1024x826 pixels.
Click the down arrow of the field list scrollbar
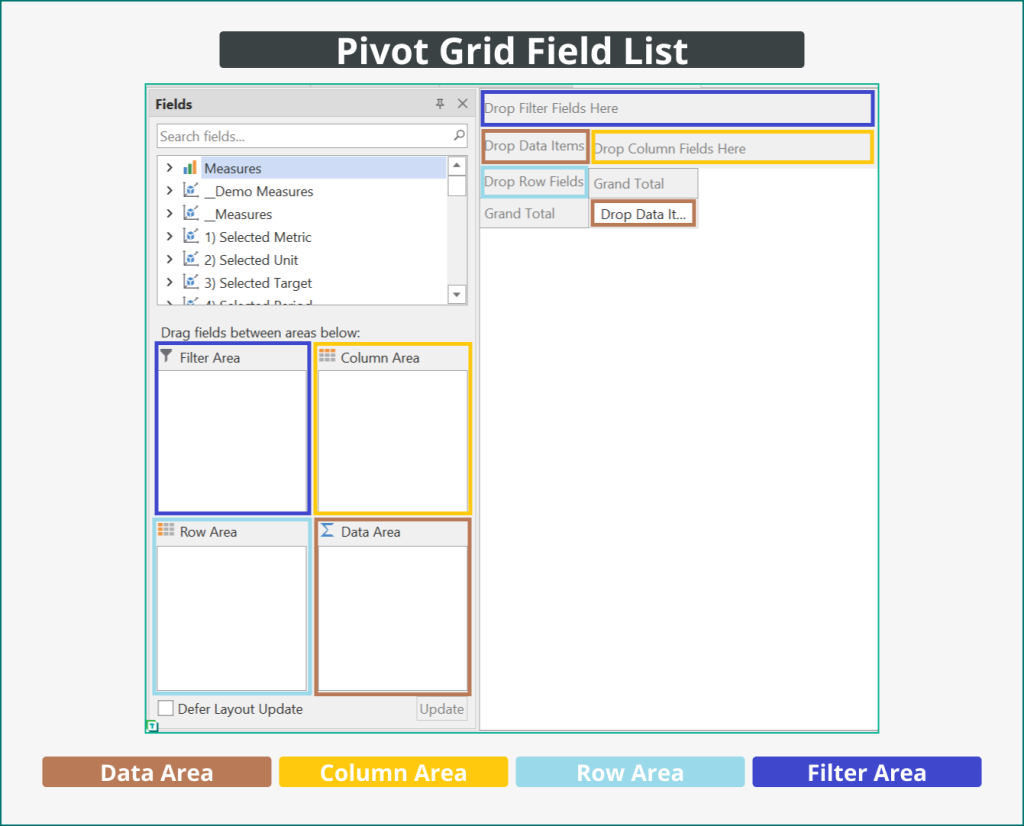(457, 294)
